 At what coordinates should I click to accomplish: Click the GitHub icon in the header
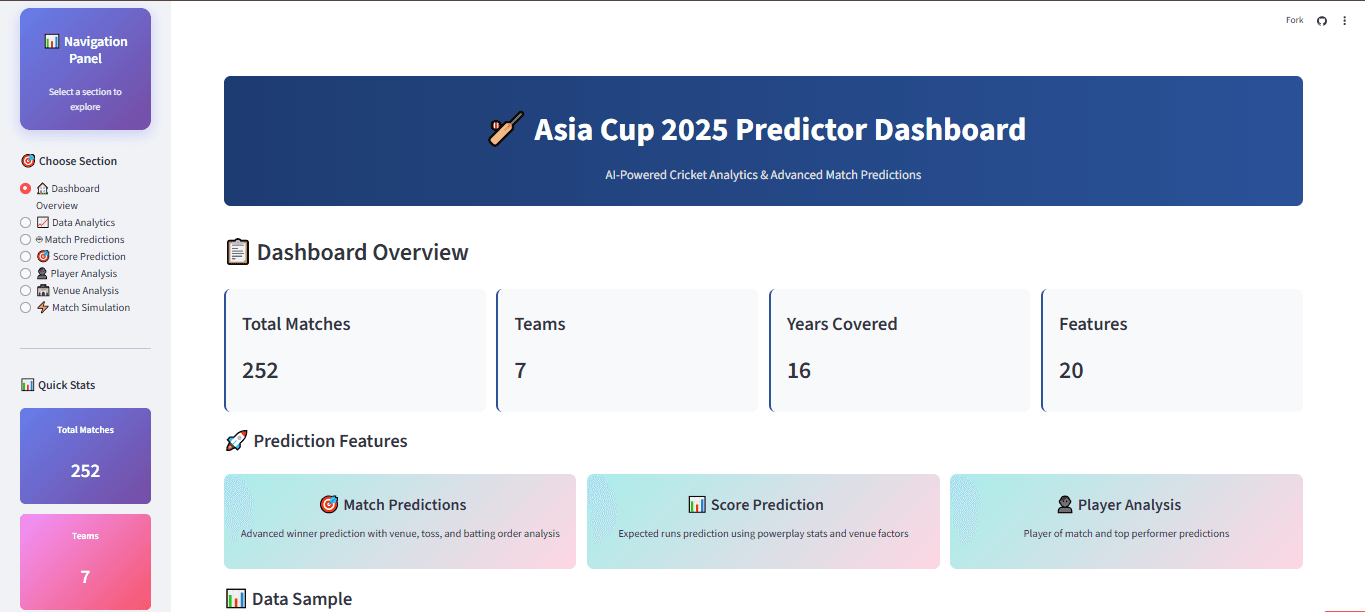1321,20
